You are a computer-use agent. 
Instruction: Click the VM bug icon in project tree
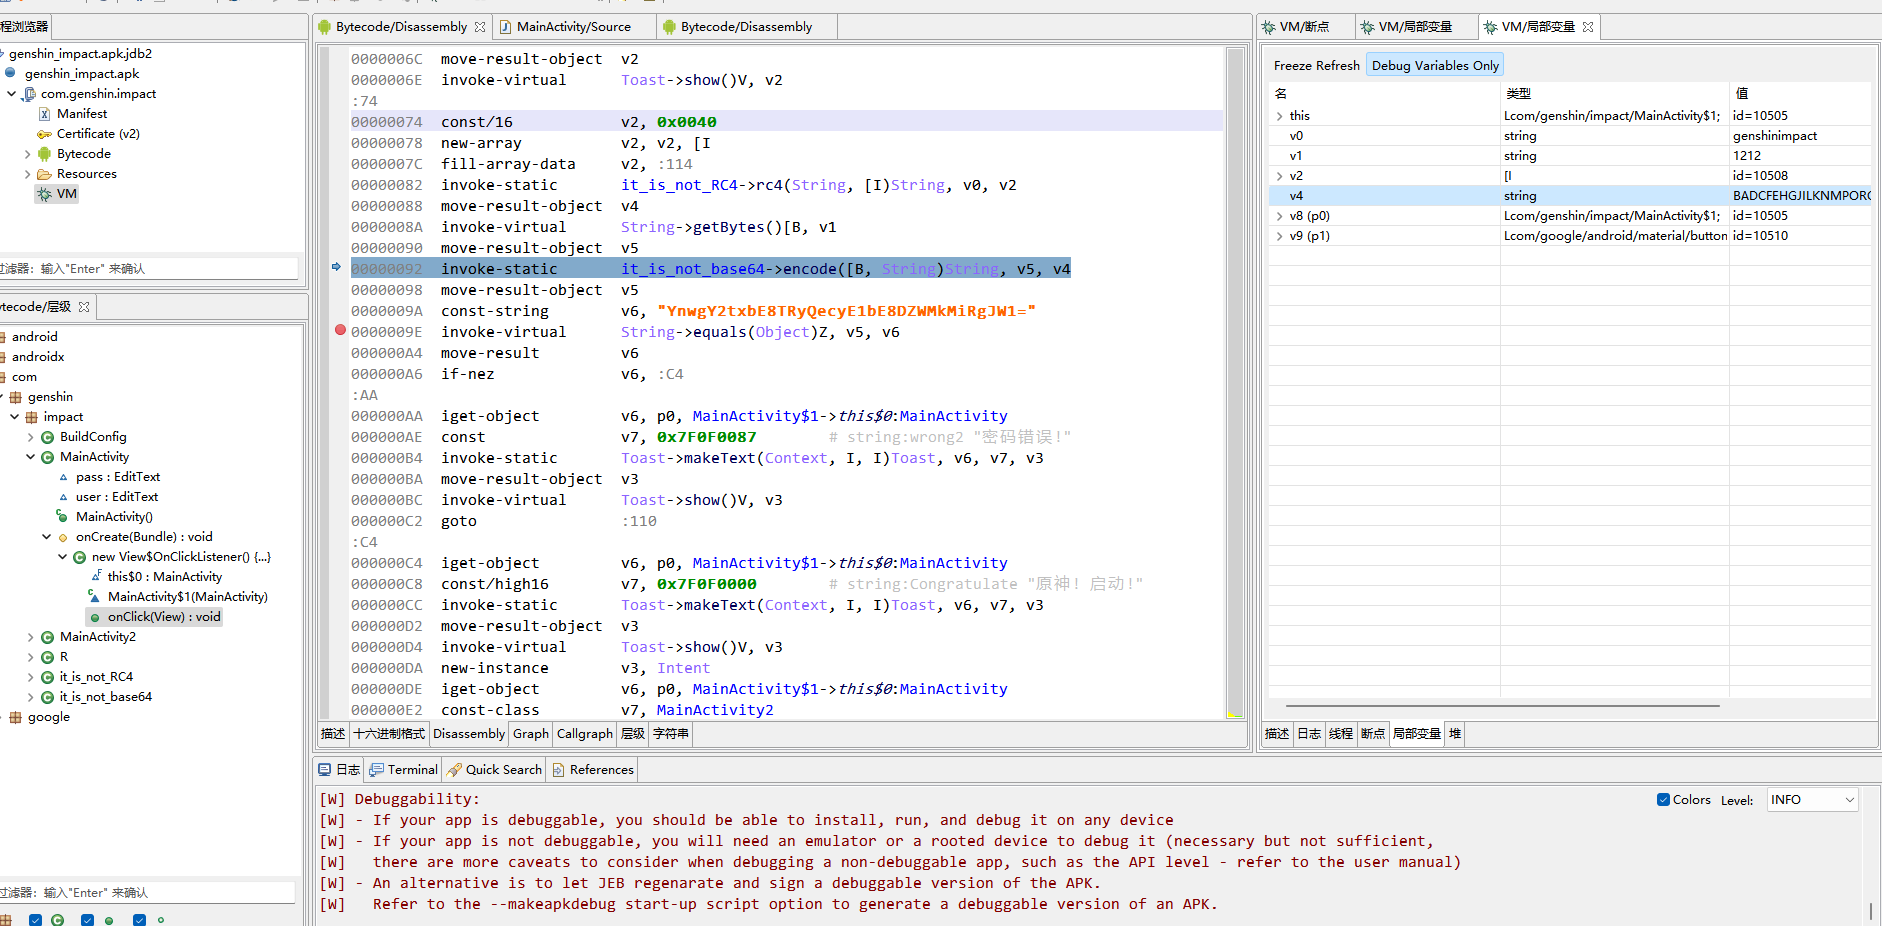pyautogui.click(x=44, y=194)
